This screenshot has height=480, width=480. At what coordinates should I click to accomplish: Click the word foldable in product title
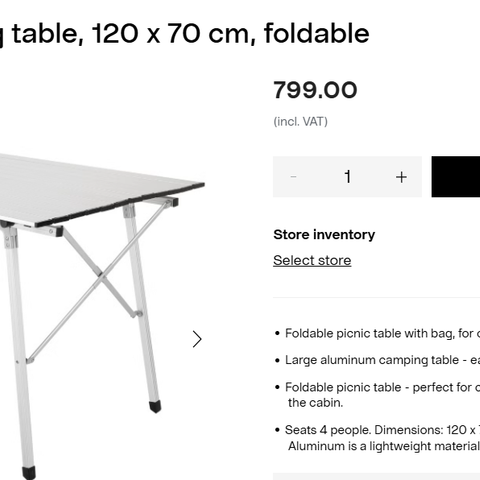click(x=317, y=33)
